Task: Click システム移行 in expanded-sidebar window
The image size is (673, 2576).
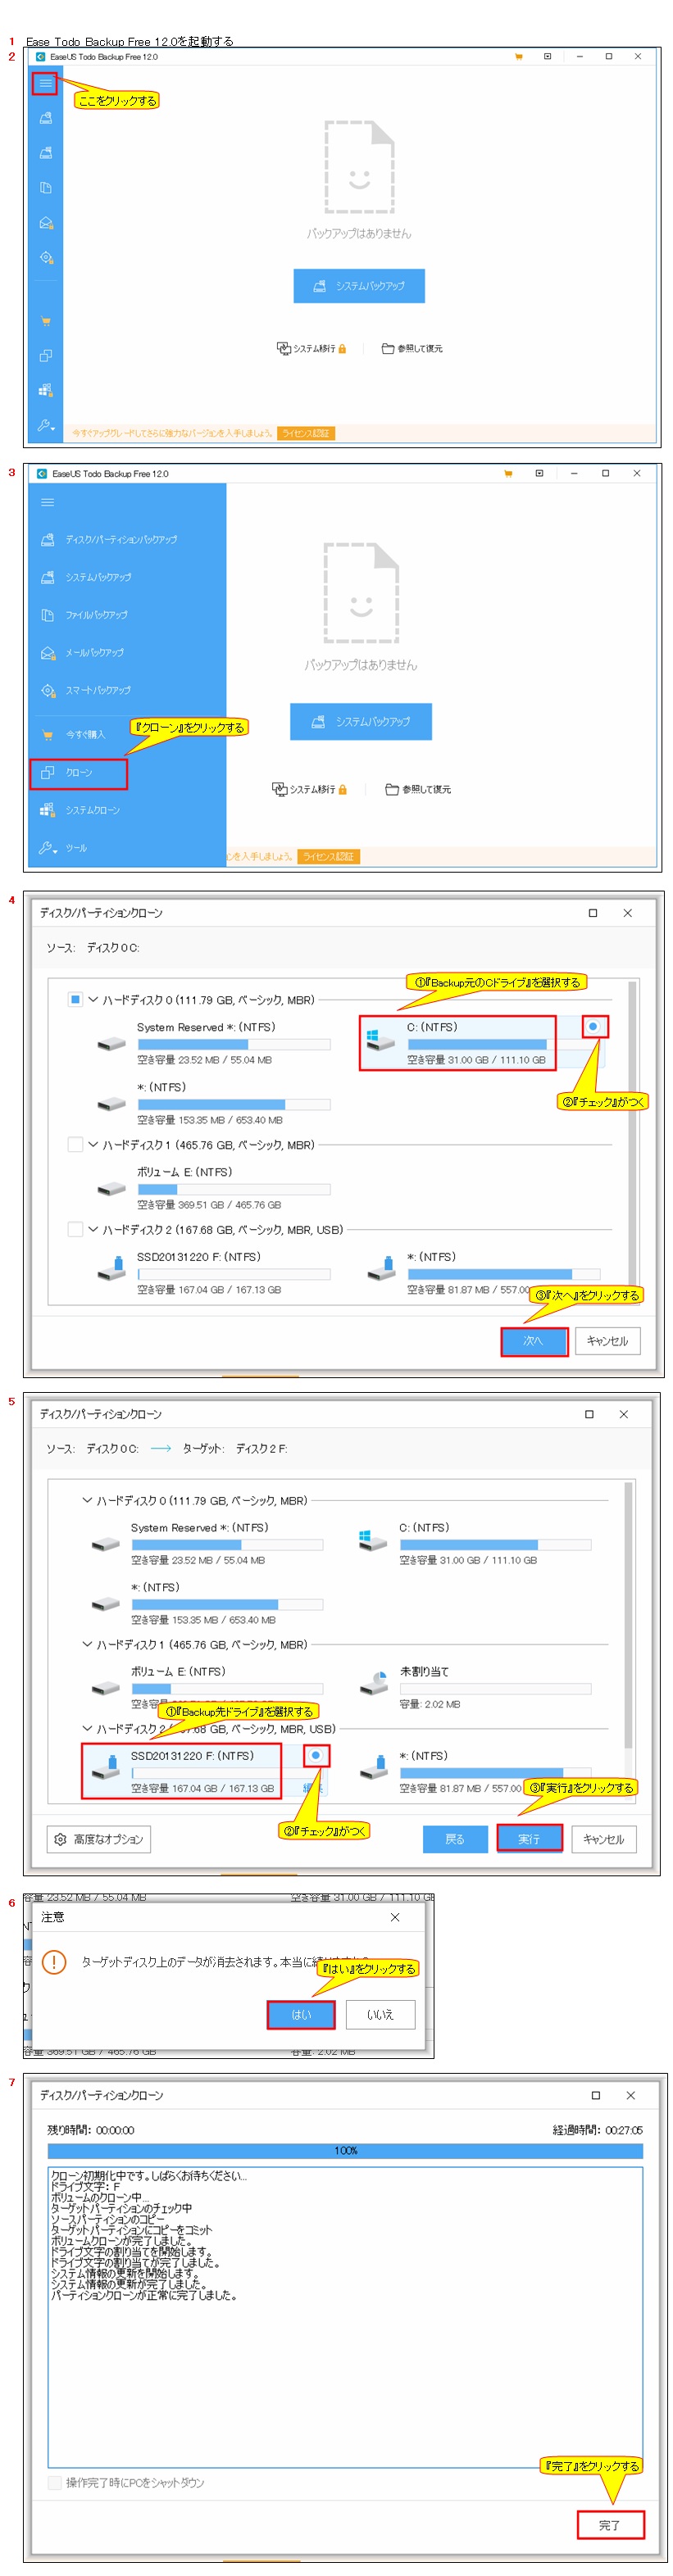Action: [310, 790]
